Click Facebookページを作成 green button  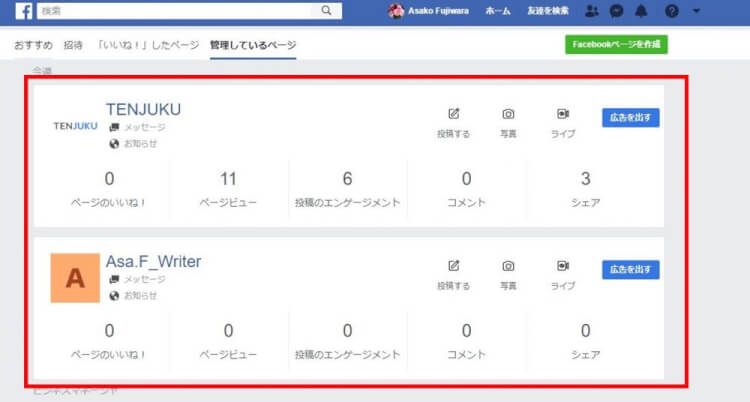[x=616, y=45]
